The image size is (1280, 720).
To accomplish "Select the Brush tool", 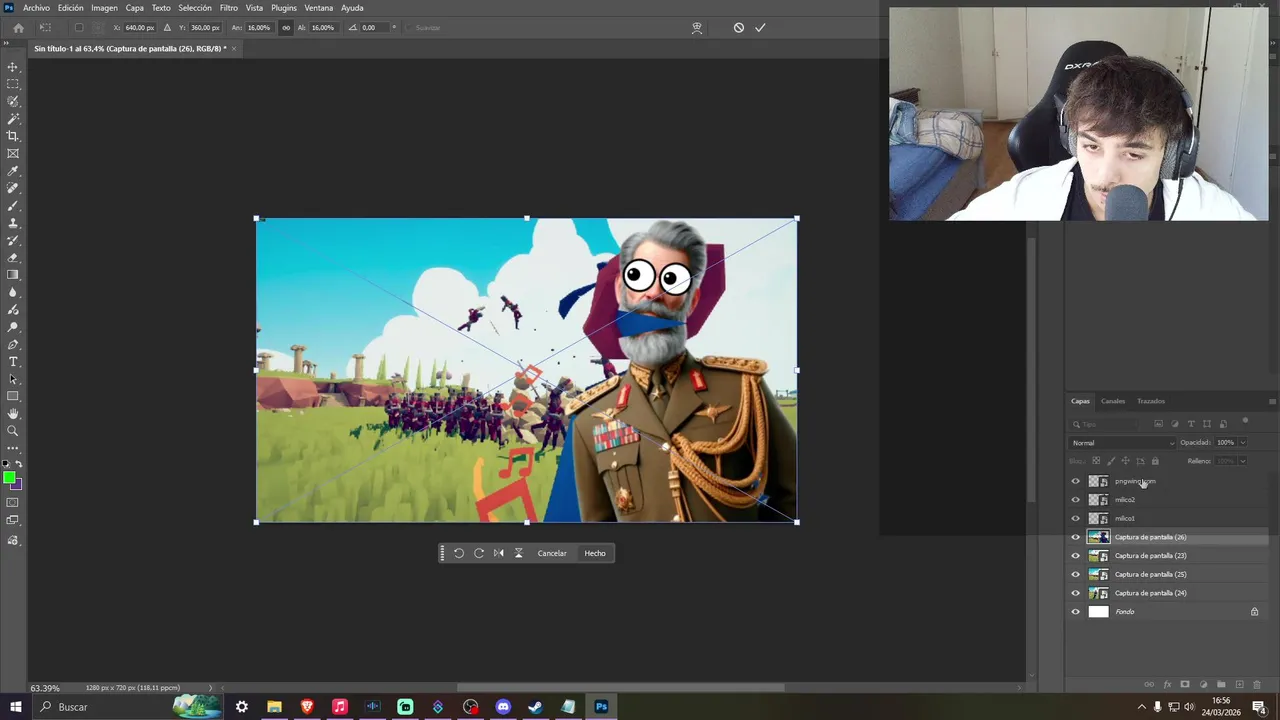I will [x=13, y=206].
